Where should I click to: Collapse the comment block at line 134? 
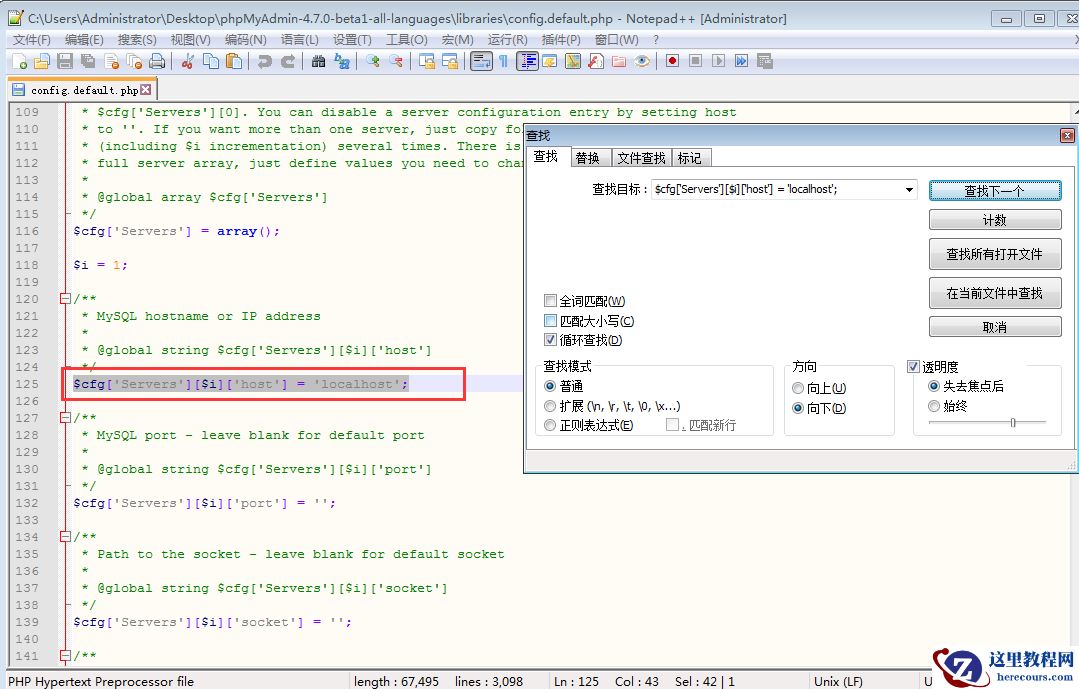[x=65, y=537]
